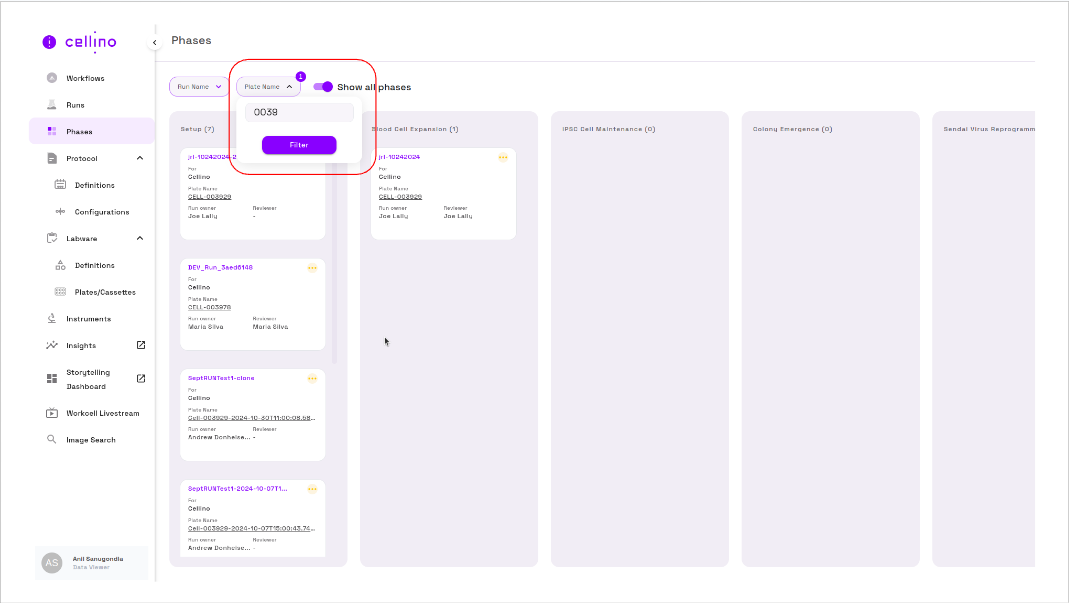The image size is (1069, 603).
Task: Open the three-dot menu on the DEV_Run card
Action: tap(312, 268)
